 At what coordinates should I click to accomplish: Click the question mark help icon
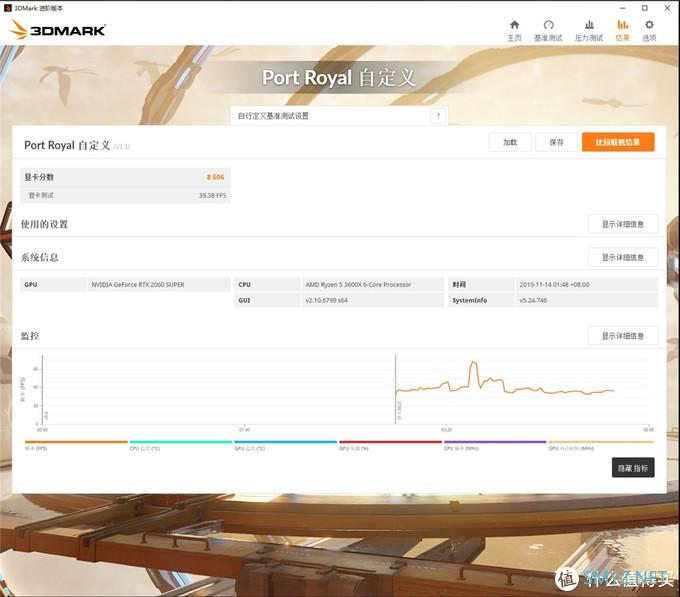tap(438, 116)
